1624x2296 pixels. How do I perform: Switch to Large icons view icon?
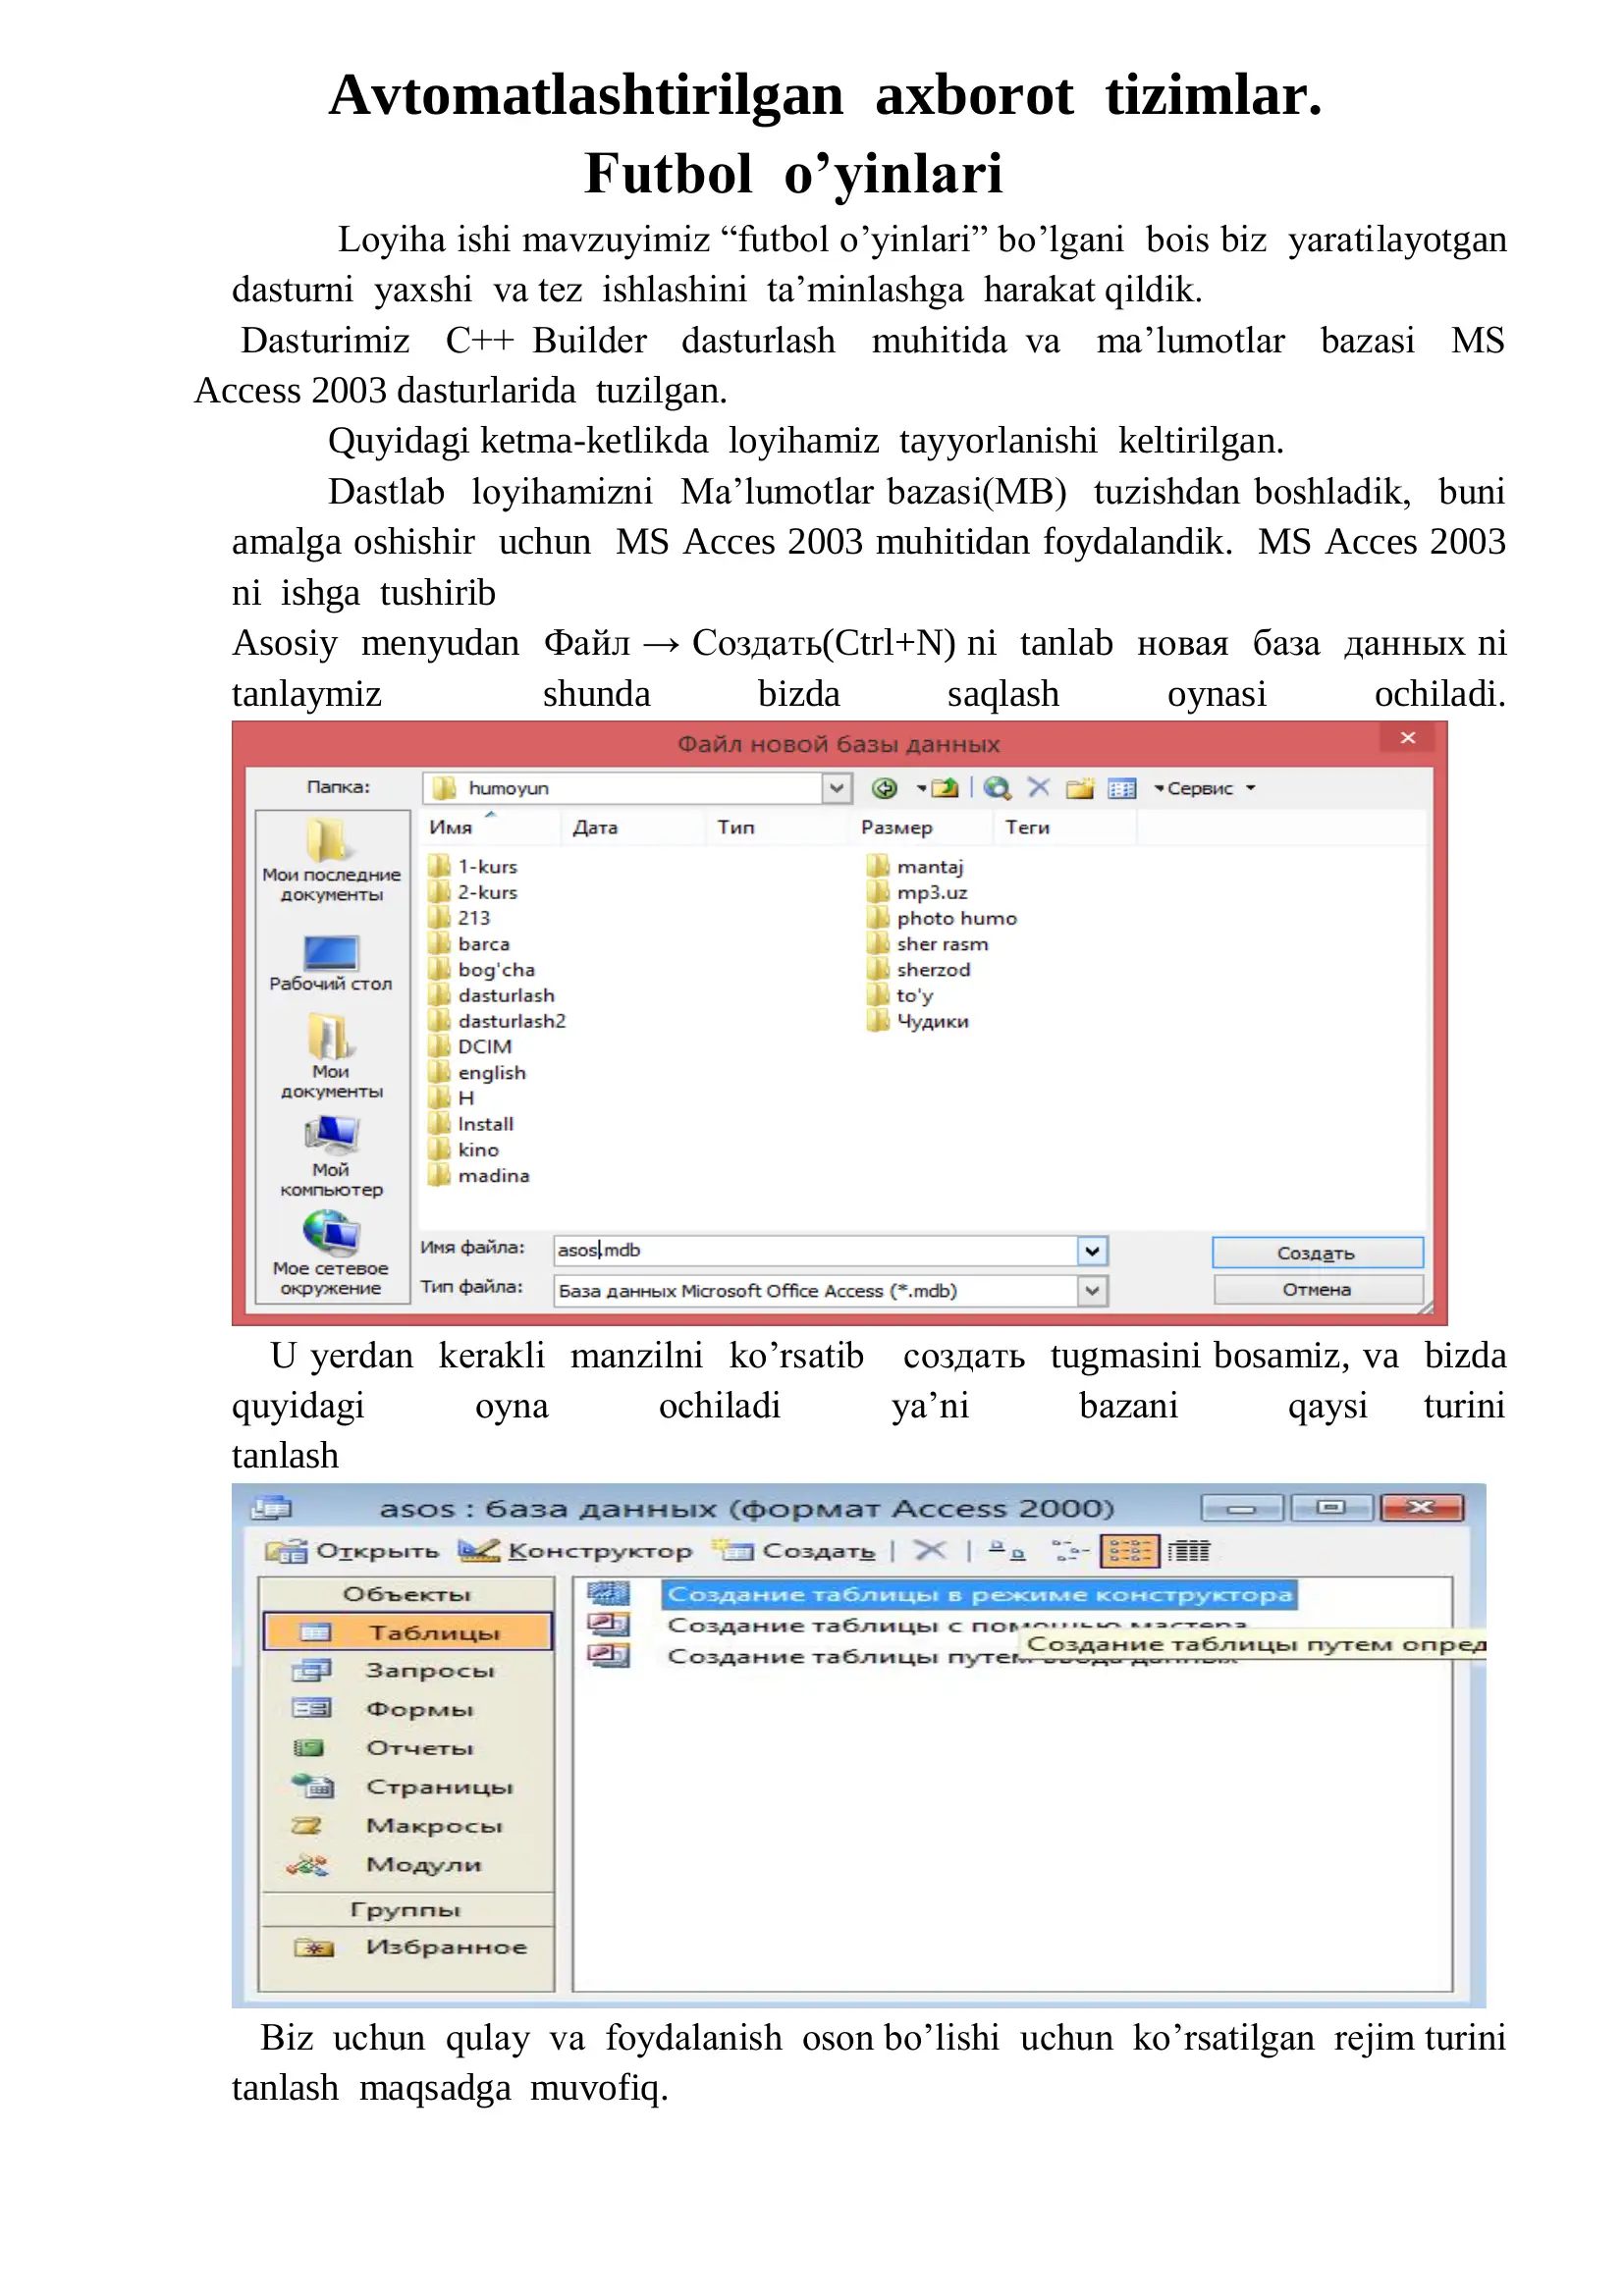(1006, 1551)
